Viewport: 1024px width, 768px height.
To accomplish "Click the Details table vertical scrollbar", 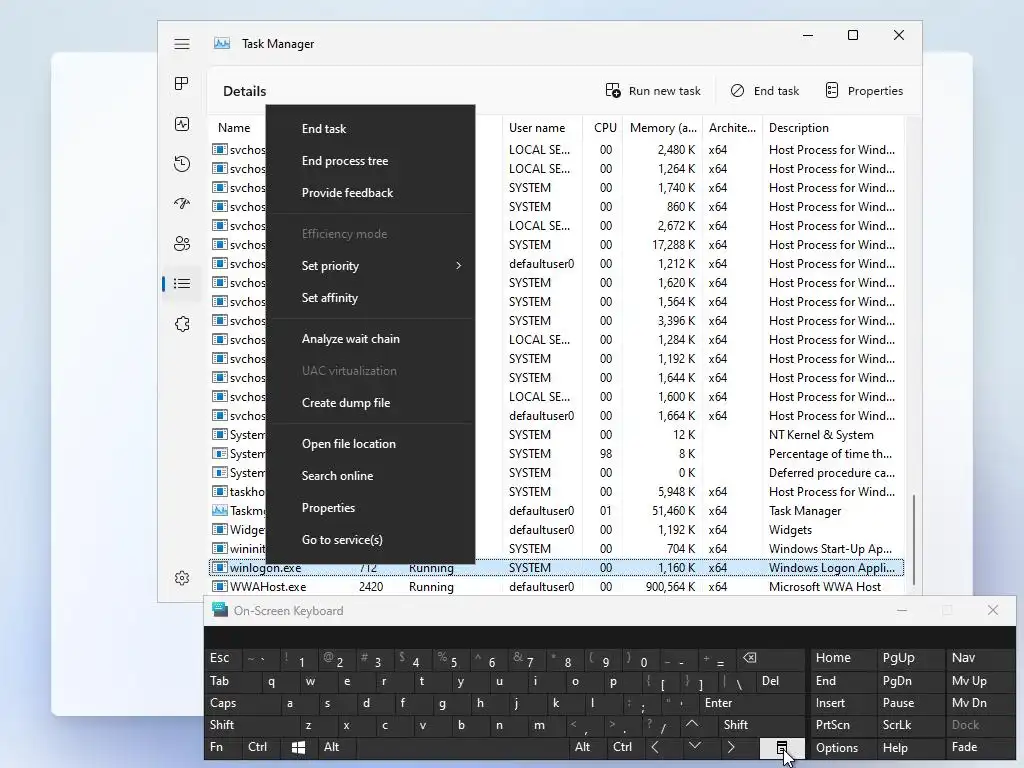I will tap(914, 539).
